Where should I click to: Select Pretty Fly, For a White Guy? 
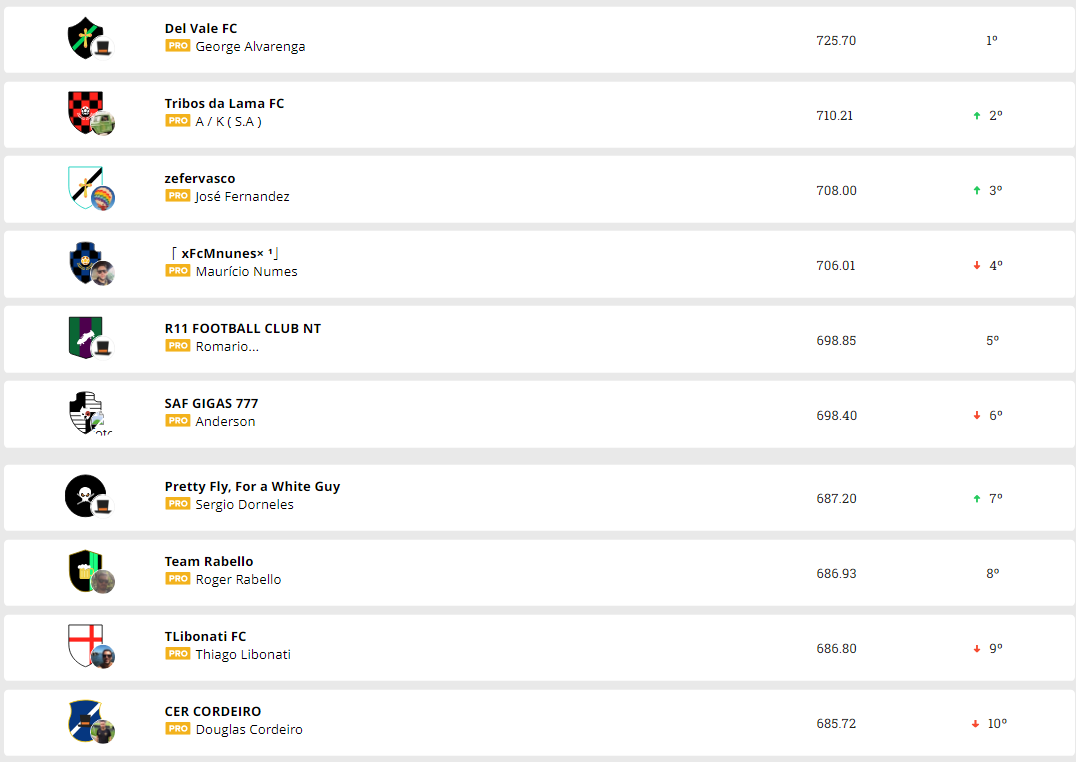252,487
